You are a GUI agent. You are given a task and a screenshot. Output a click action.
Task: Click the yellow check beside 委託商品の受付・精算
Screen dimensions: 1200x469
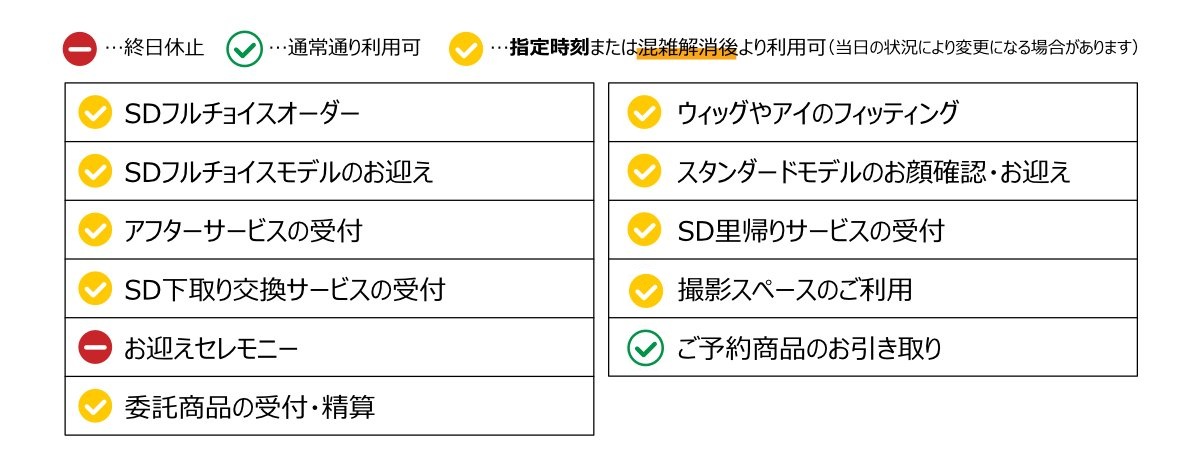[95, 407]
